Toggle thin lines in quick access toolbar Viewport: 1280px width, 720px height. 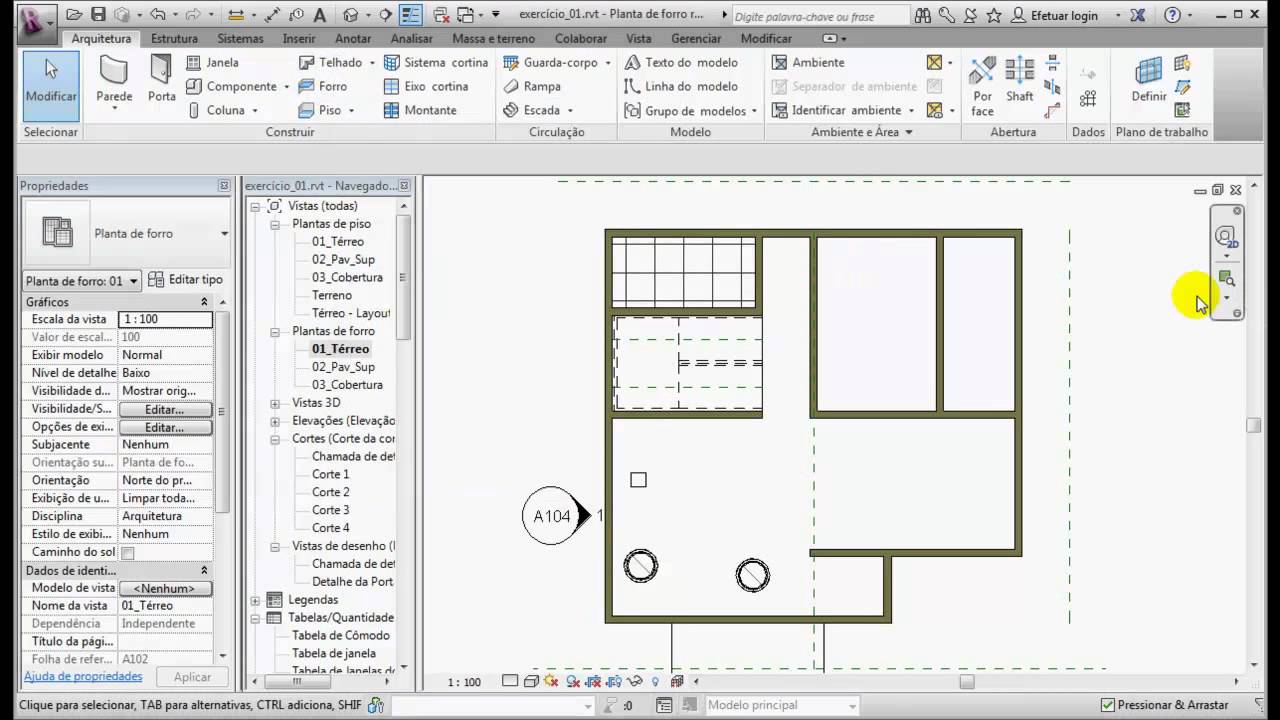[410, 15]
